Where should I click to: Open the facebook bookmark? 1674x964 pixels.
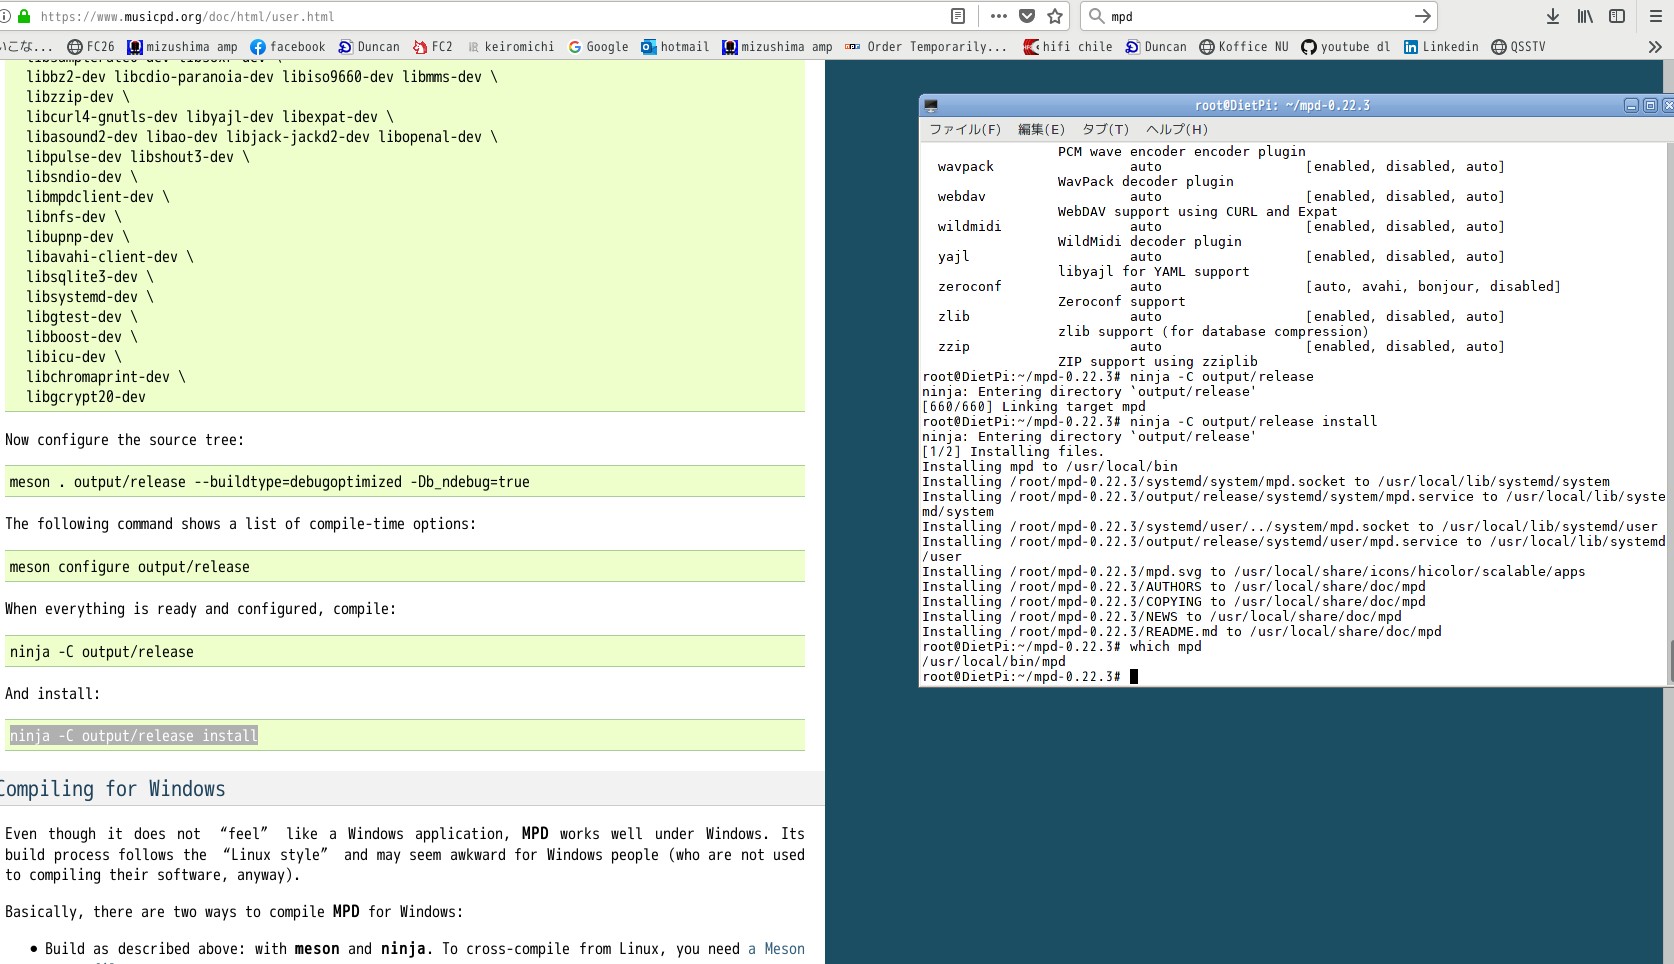tap(288, 47)
